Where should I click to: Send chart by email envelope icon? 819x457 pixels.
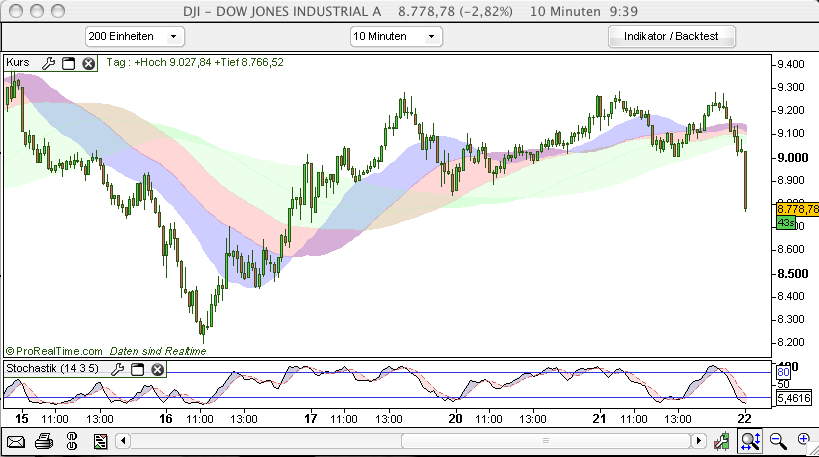[x=16, y=442]
